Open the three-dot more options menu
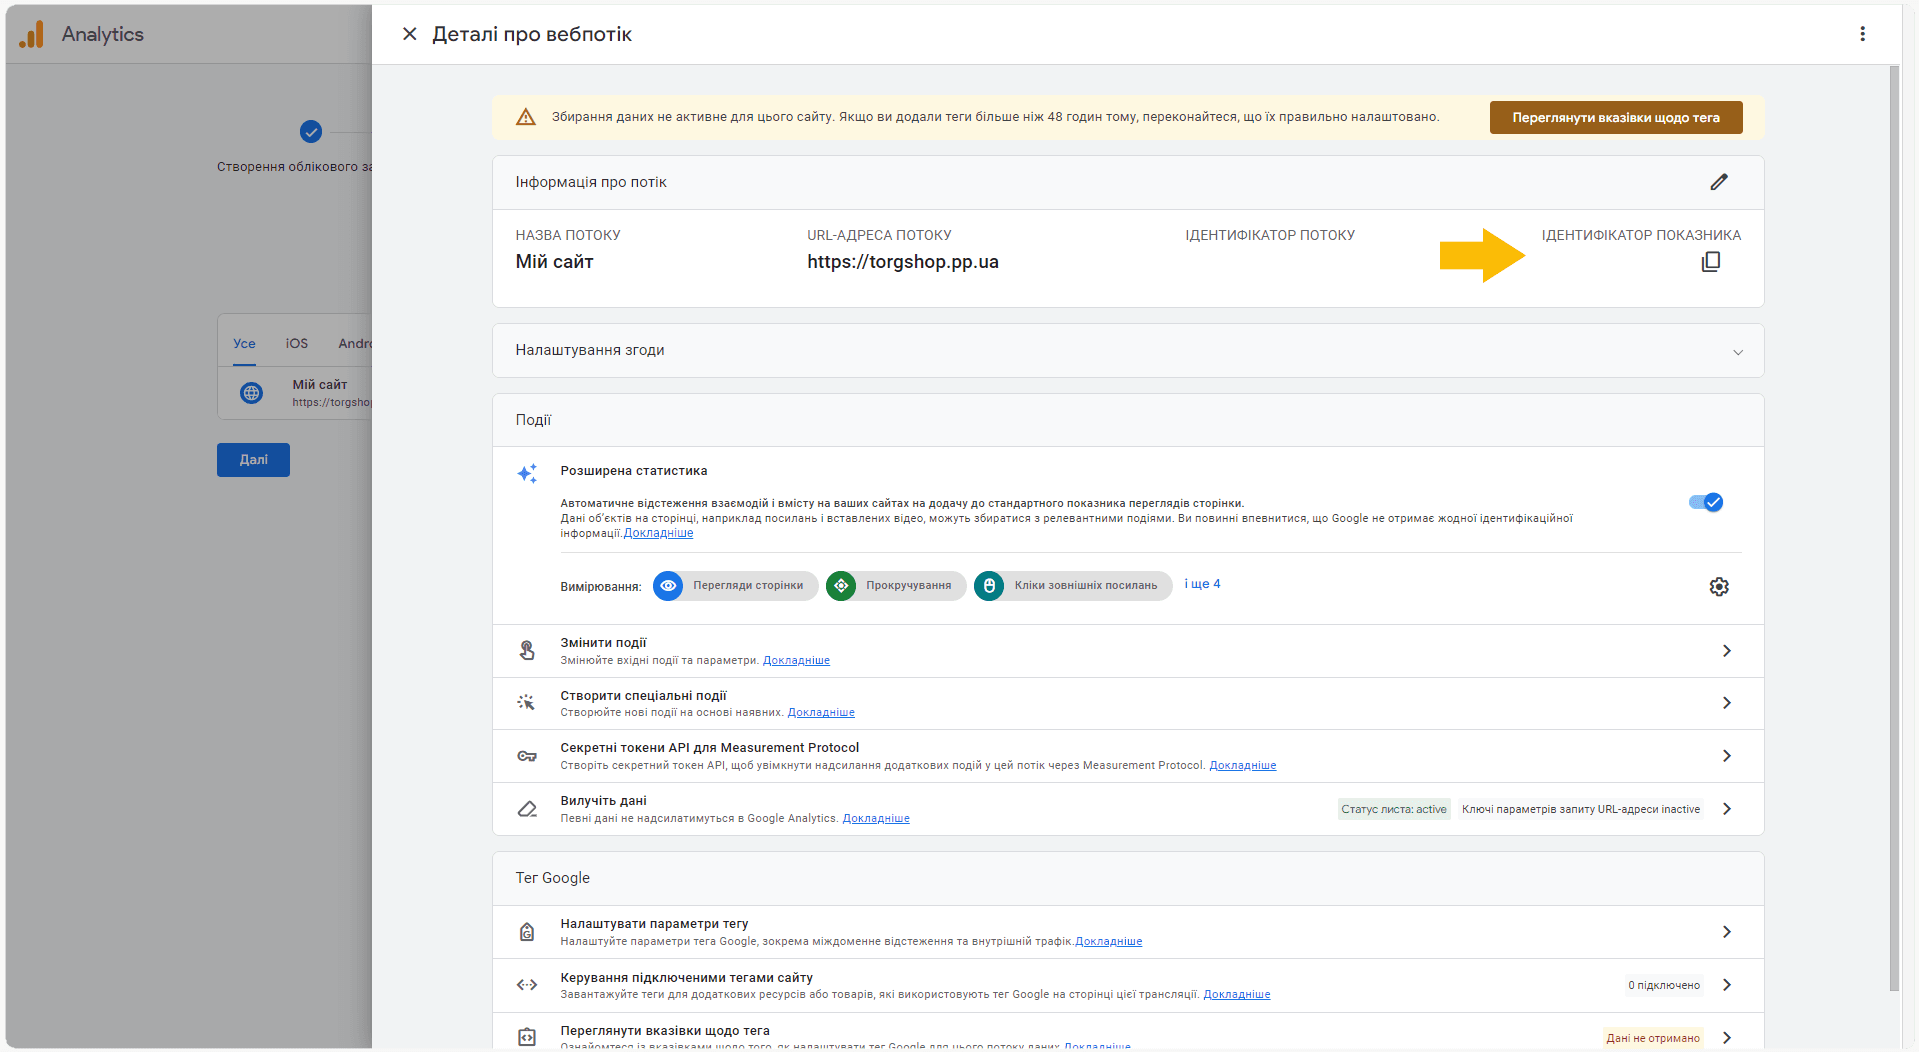This screenshot has height=1052, width=1919. 1862,34
